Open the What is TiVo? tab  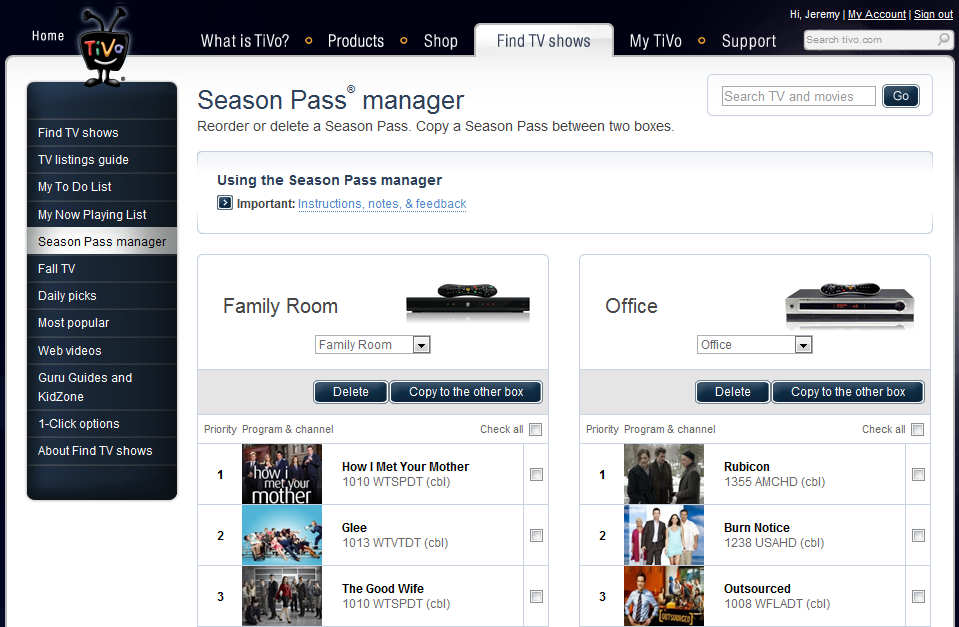245,41
